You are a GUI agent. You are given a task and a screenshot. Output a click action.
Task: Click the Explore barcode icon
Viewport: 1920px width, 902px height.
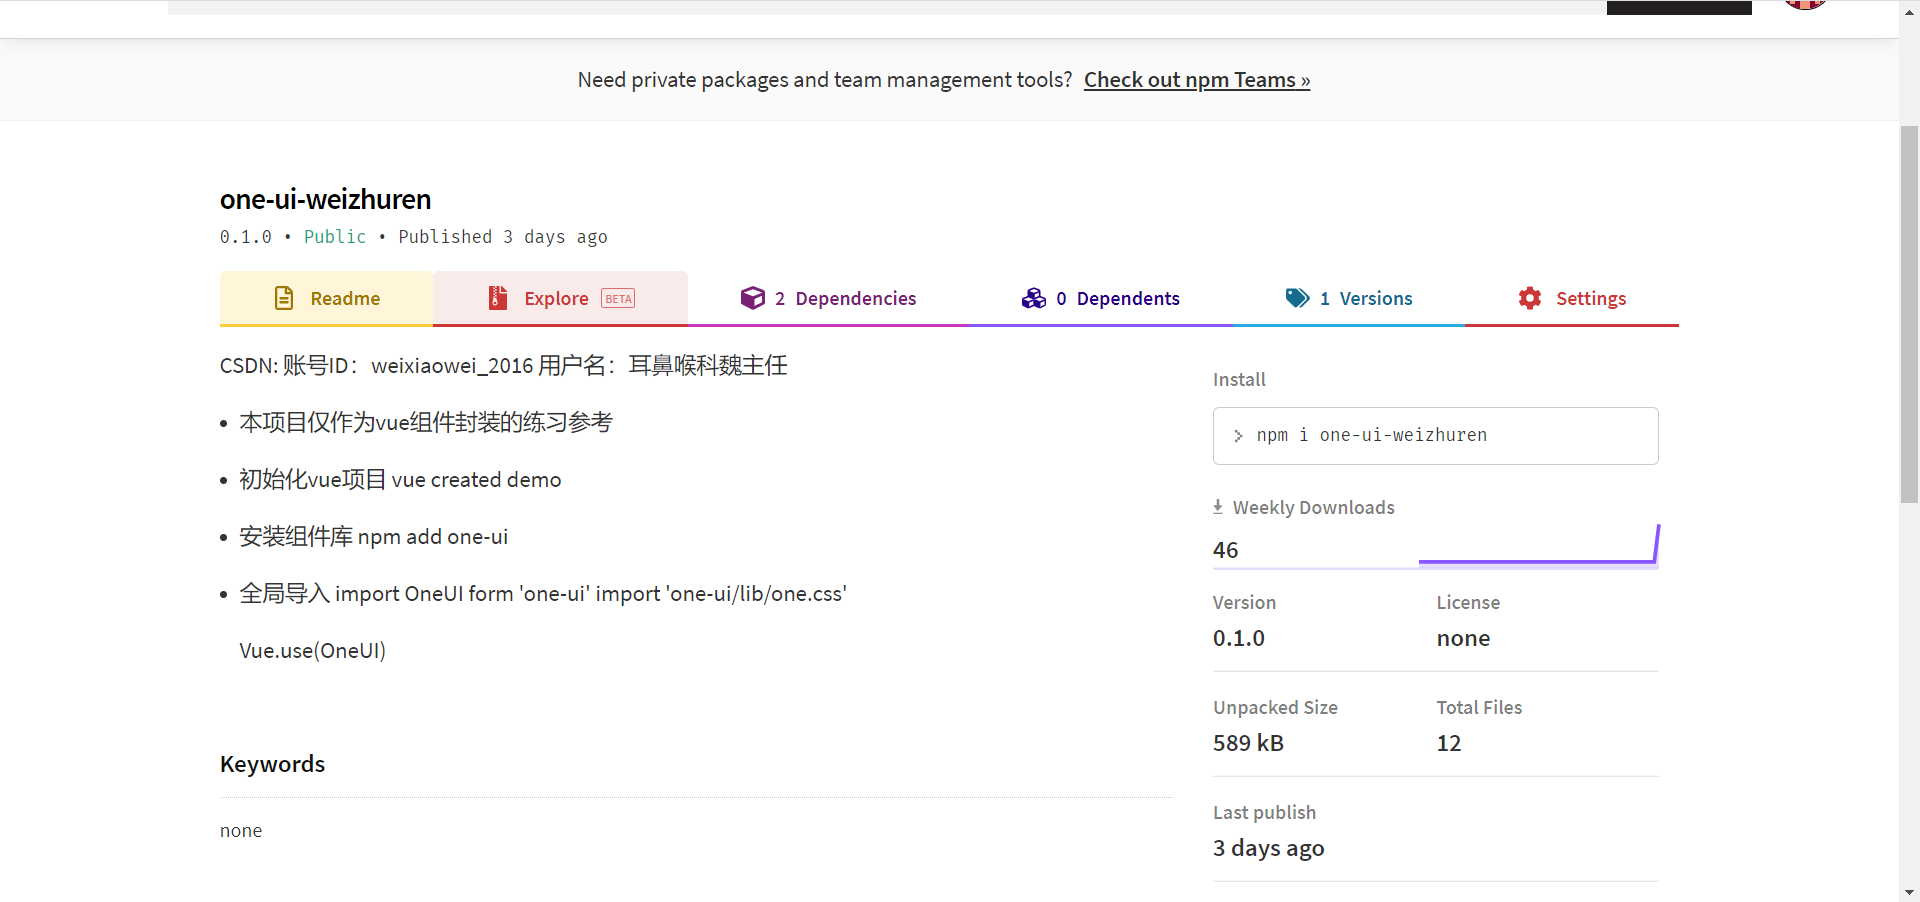click(x=497, y=297)
